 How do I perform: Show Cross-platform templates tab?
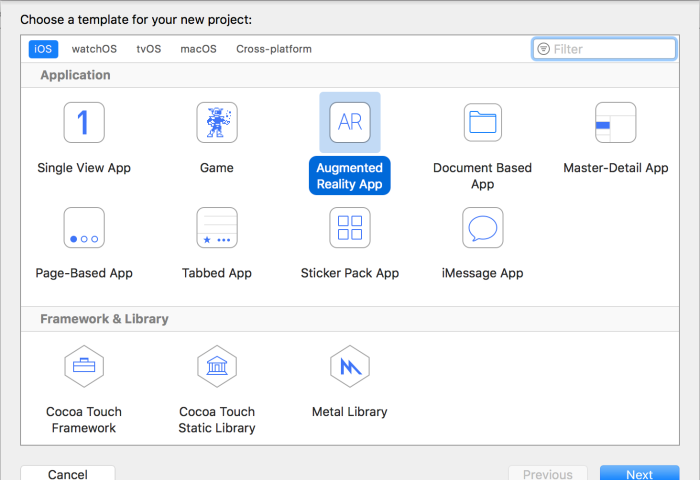point(274,49)
